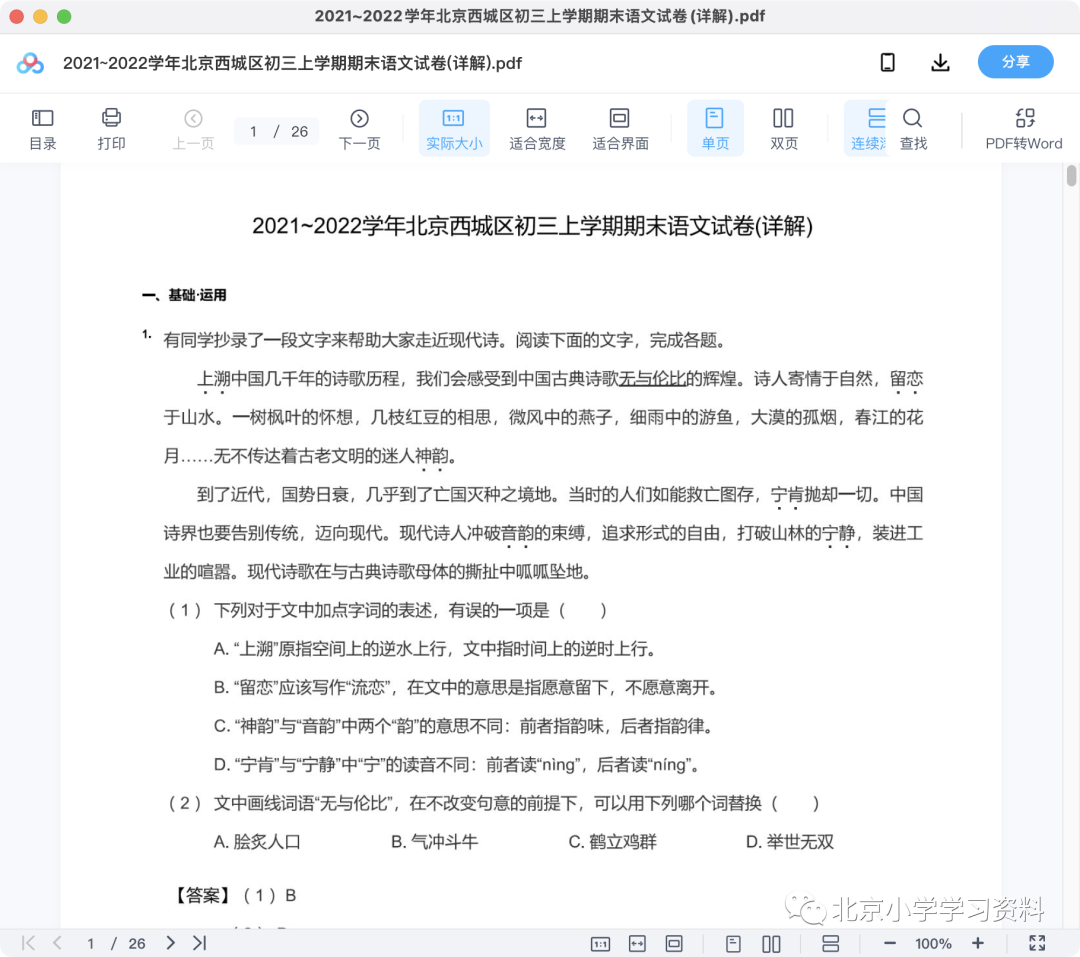Toggle 连续 continuous scrolling mode
This screenshot has width=1080, height=957.
coord(868,129)
